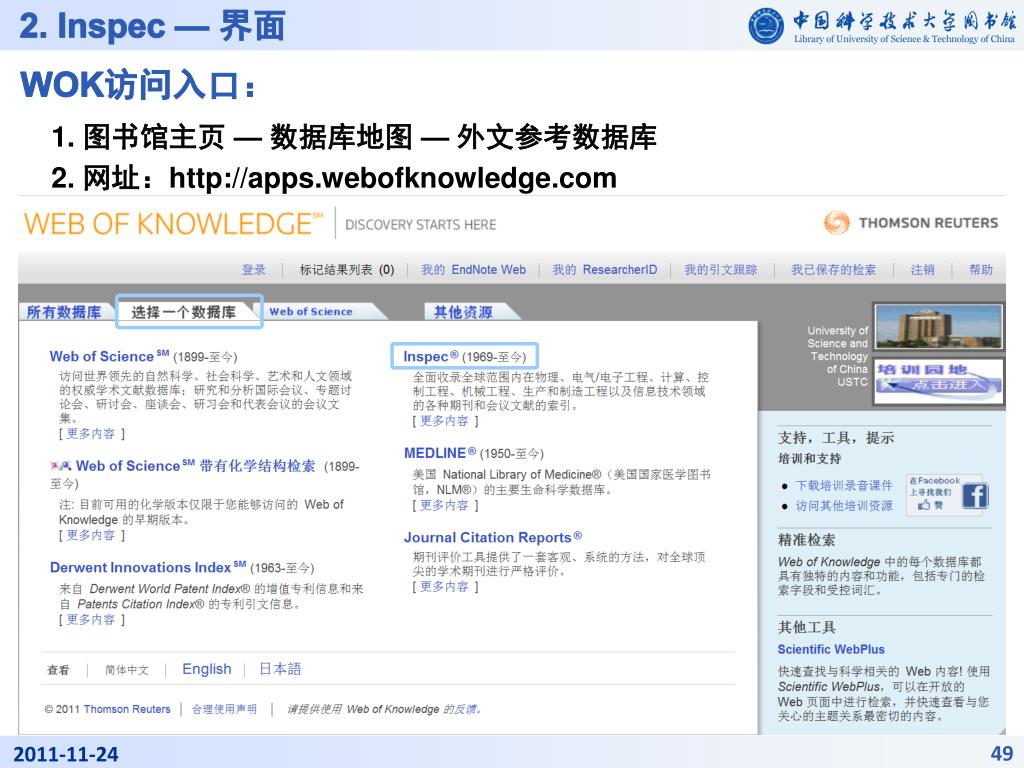Open 我的 EndNote Web
The height and width of the screenshot is (768, 1024).
tap(473, 270)
